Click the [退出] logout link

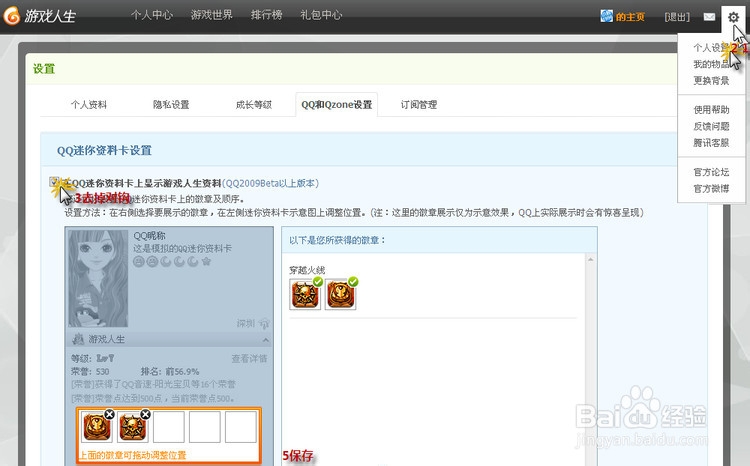677,17
